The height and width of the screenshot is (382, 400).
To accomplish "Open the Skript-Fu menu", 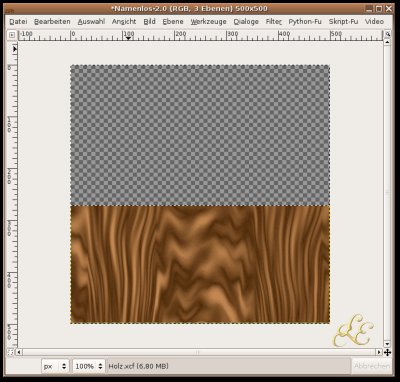I will [x=343, y=22].
